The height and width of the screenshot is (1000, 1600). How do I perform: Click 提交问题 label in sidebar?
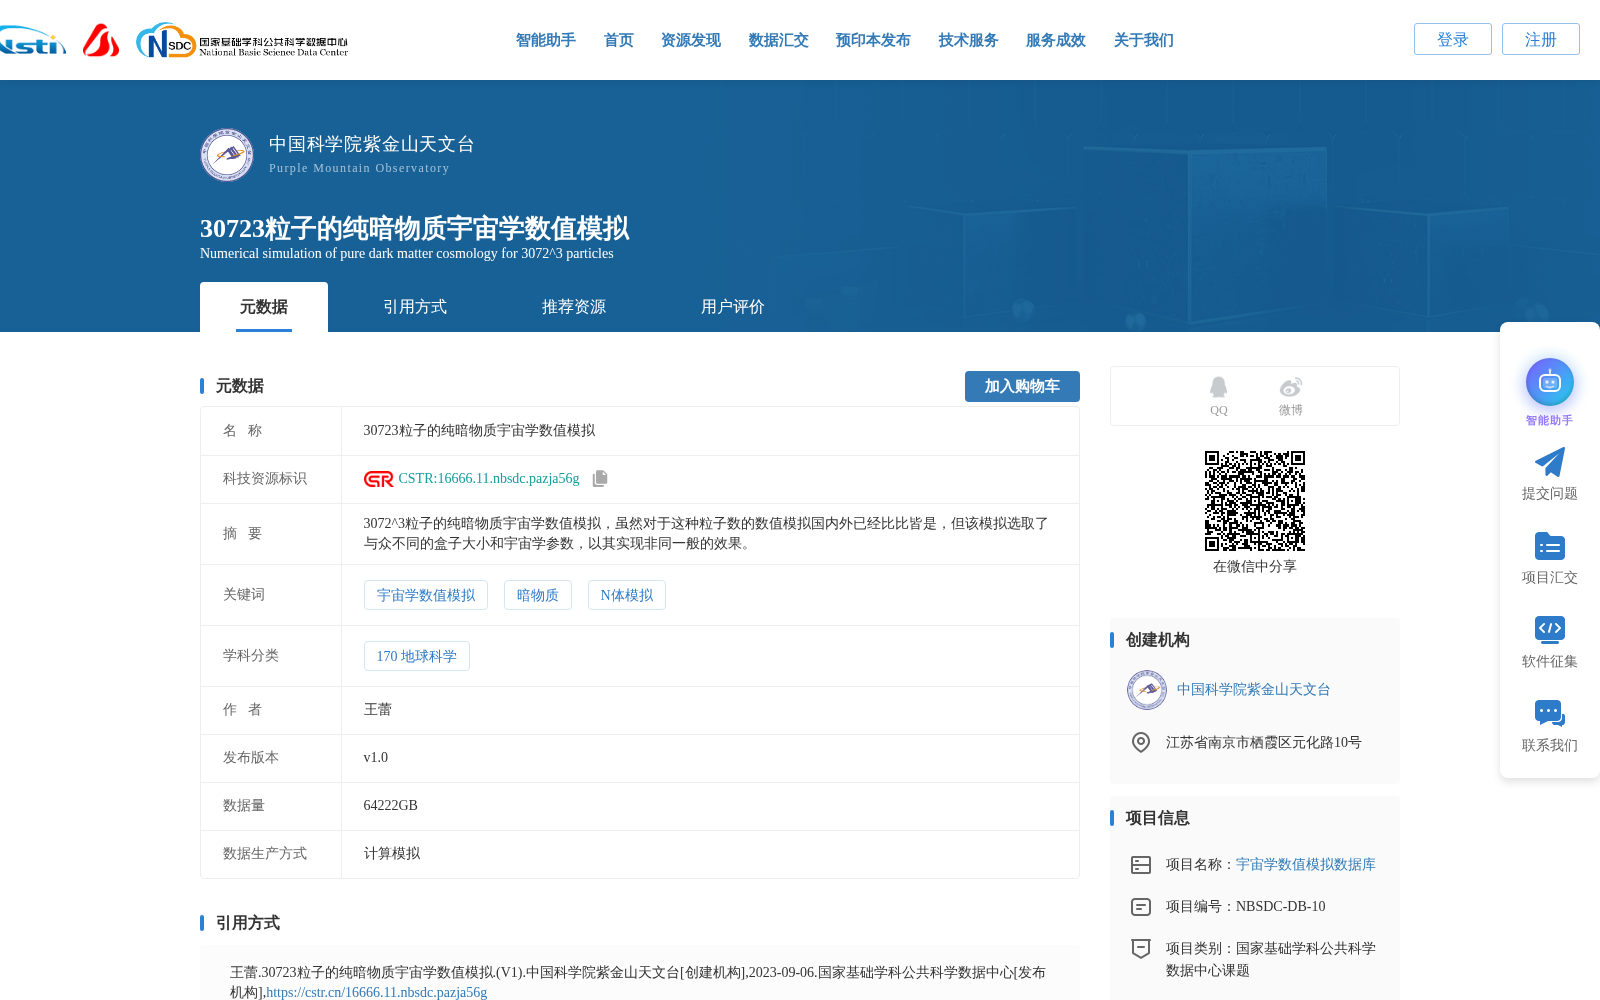(x=1550, y=494)
